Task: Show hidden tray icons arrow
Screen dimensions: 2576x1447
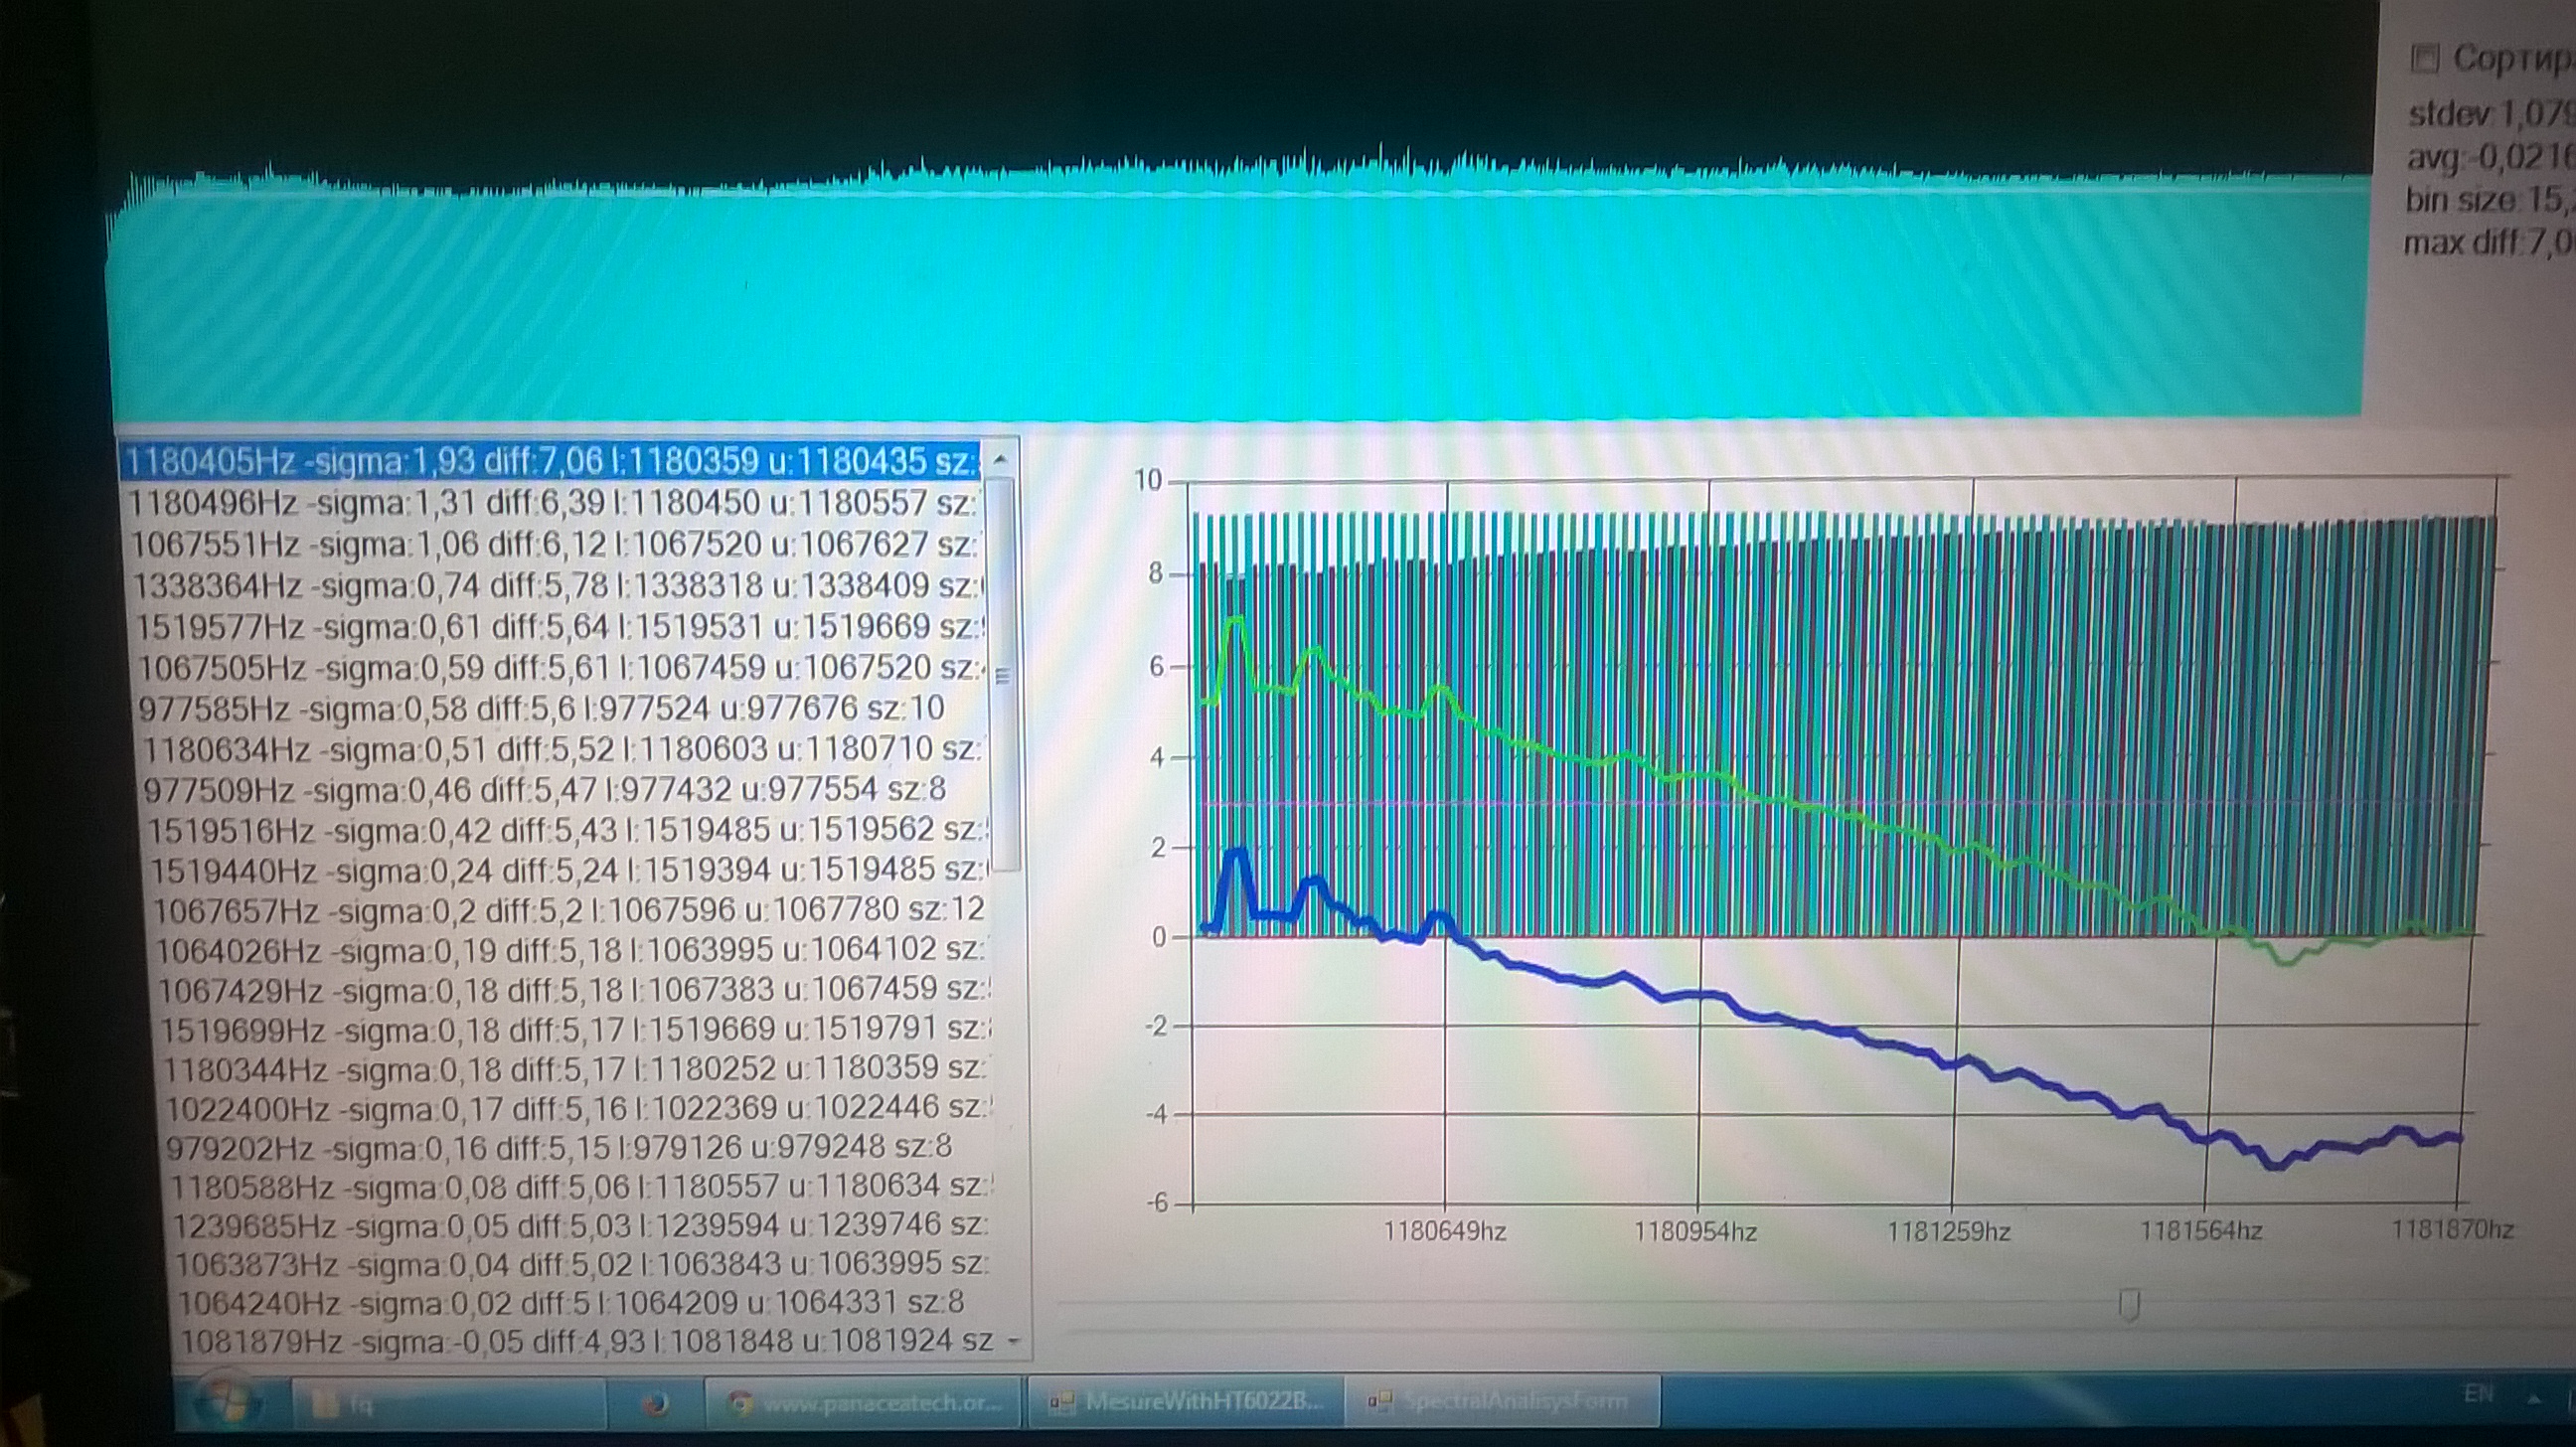Action: (x=2533, y=1397)
